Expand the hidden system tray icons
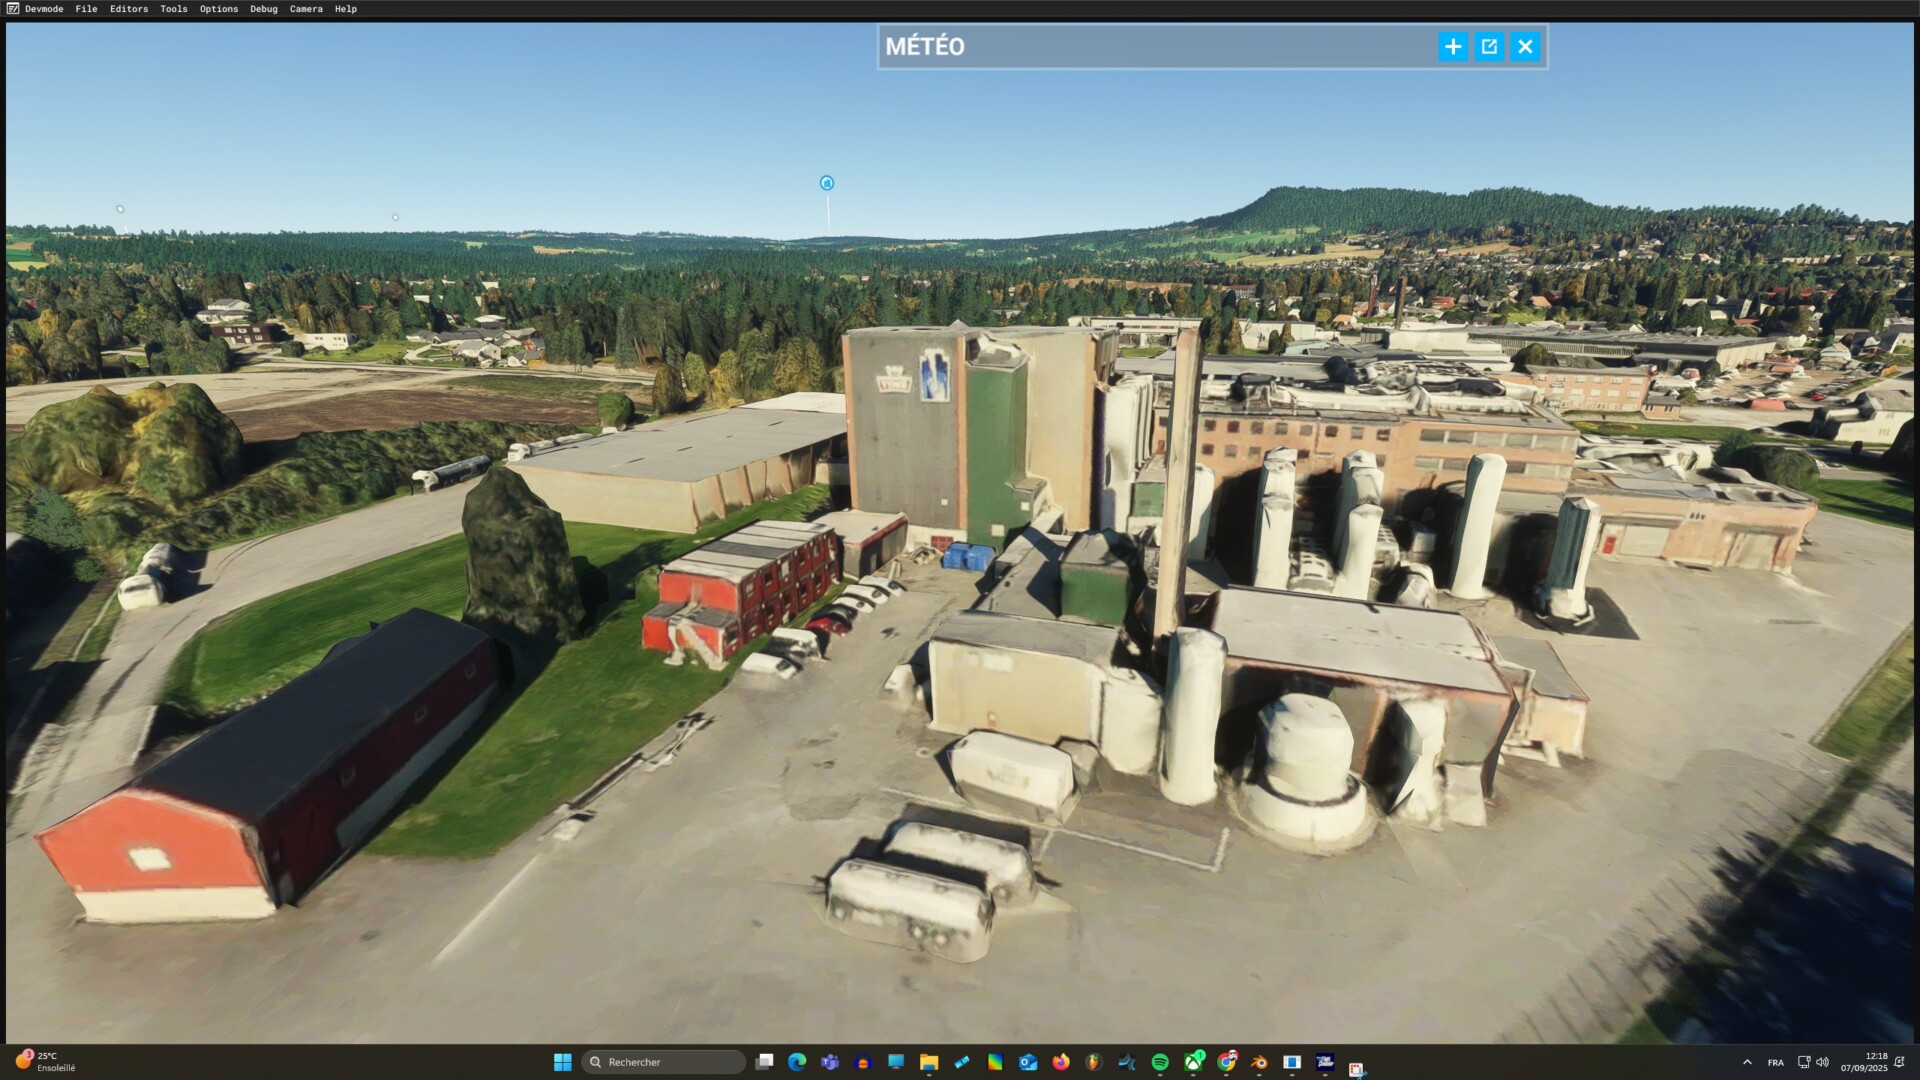The image size is (1920, 1080). (x=1747, y=1062)
